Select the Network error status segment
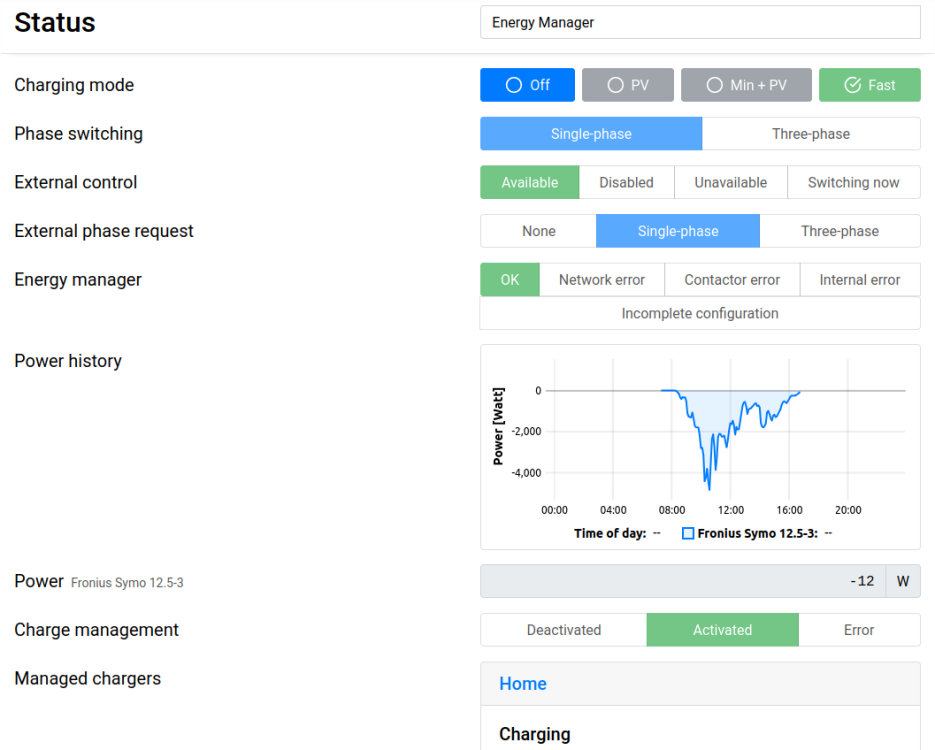Screen dimensions: 935x750 tap(601, 280)
